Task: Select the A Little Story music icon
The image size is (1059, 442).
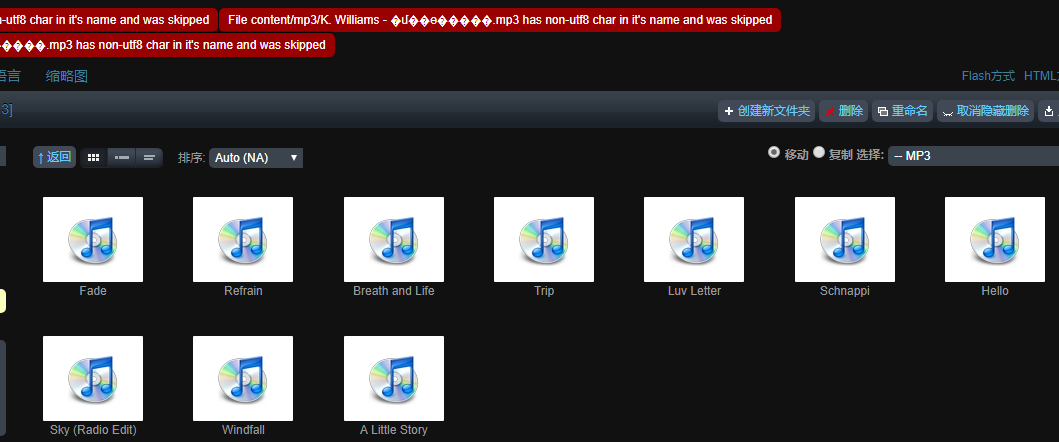Action: point(394,378)
